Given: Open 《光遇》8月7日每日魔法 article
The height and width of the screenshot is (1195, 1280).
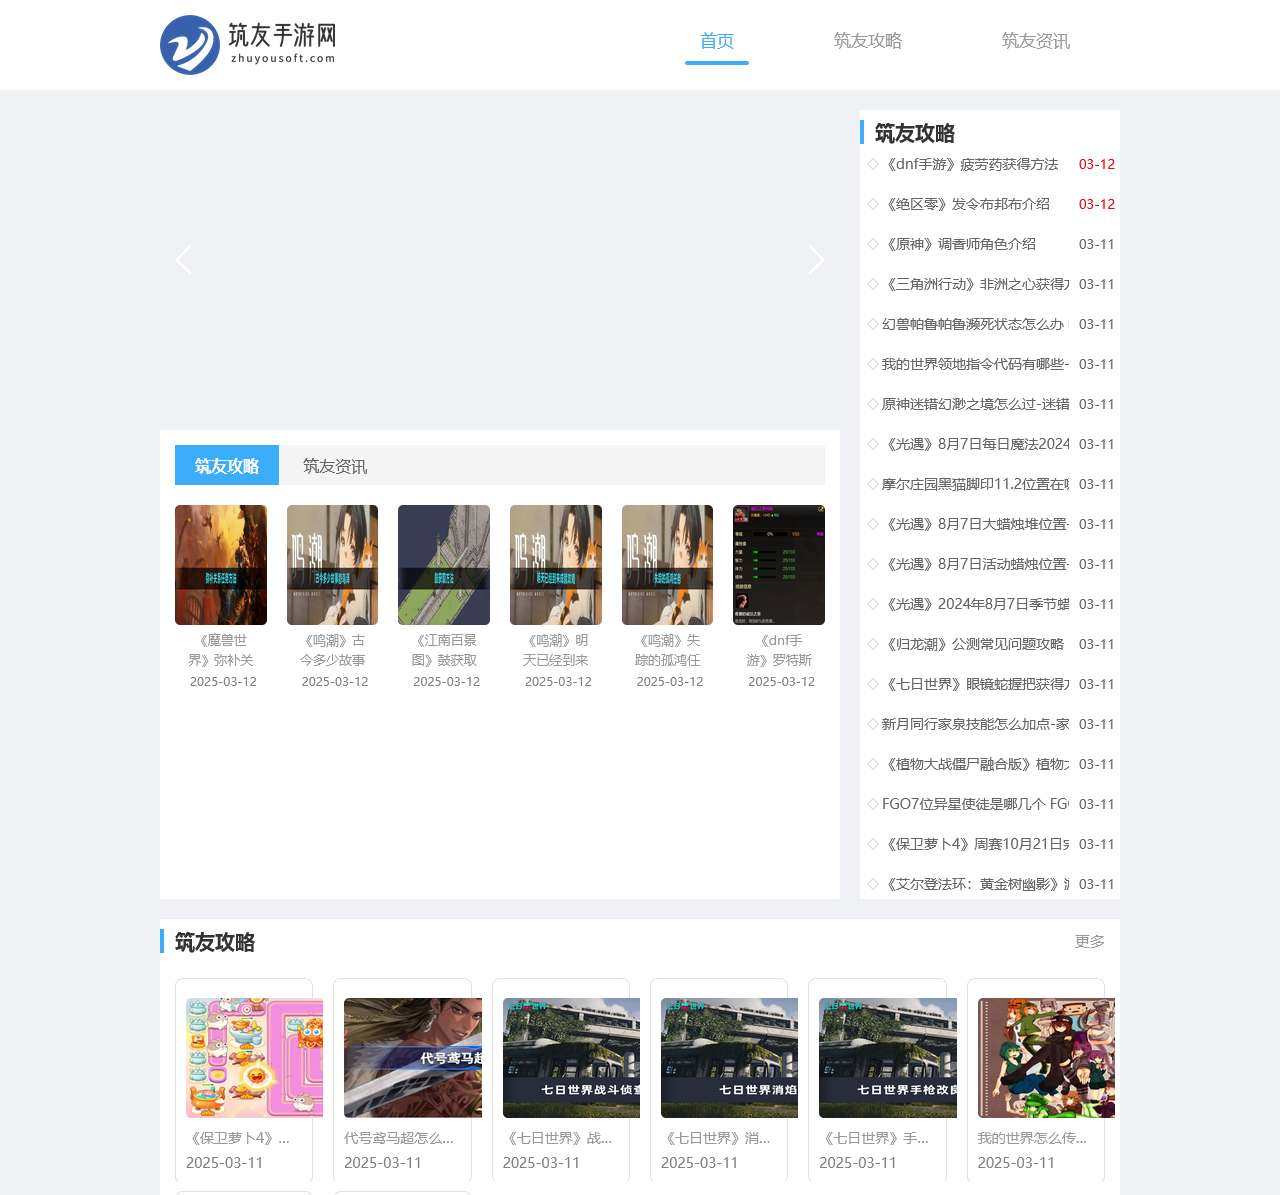Looking at the screenshot, I should point(975,444).
